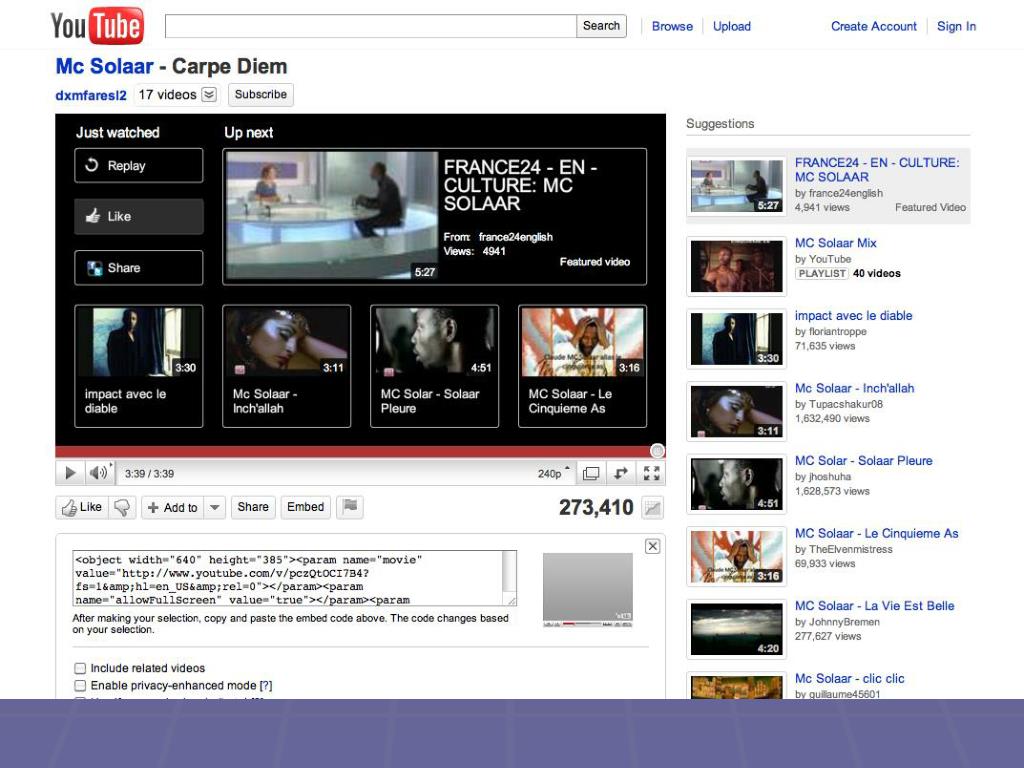Subscribe to the dxmfaresl2 channel
The image size is (1024, 768).
pos(261,95)
